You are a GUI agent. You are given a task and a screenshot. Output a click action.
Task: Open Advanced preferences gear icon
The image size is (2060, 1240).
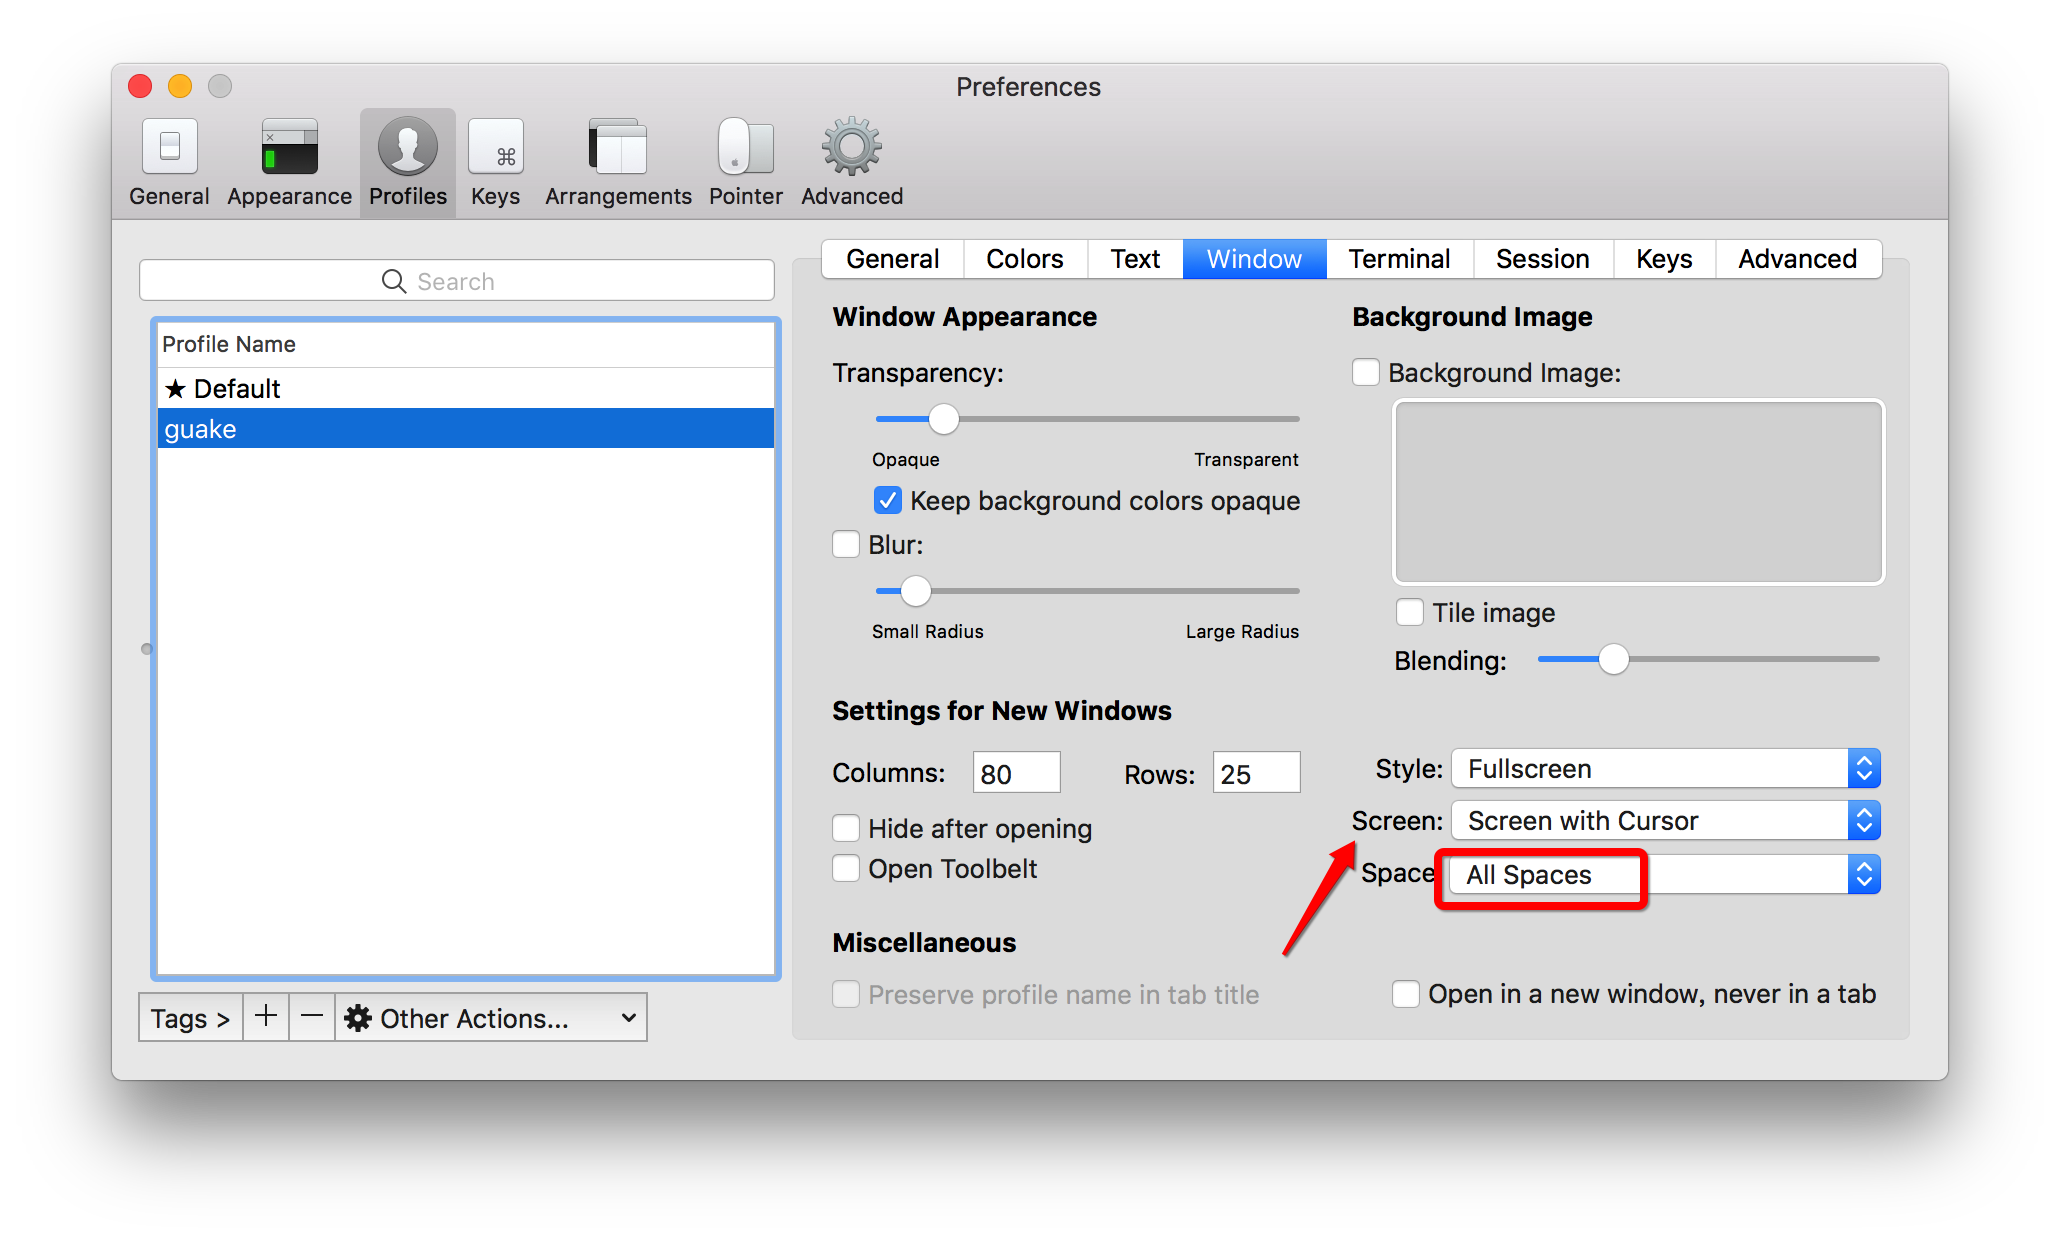(851, 162)
